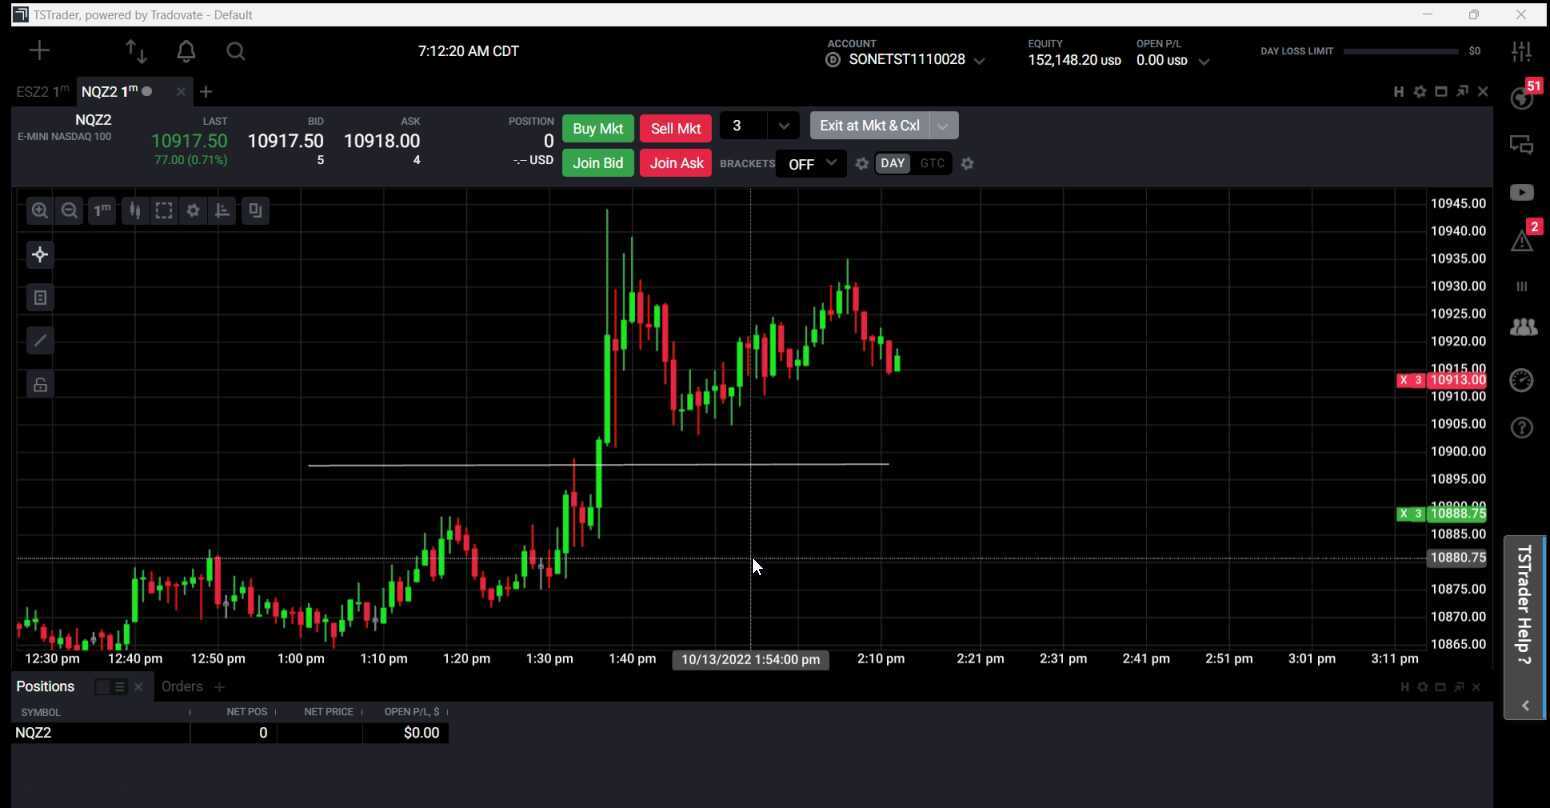Select the crosshair tool on the chart
The image size is (1550, 808).
coord(40,254)
